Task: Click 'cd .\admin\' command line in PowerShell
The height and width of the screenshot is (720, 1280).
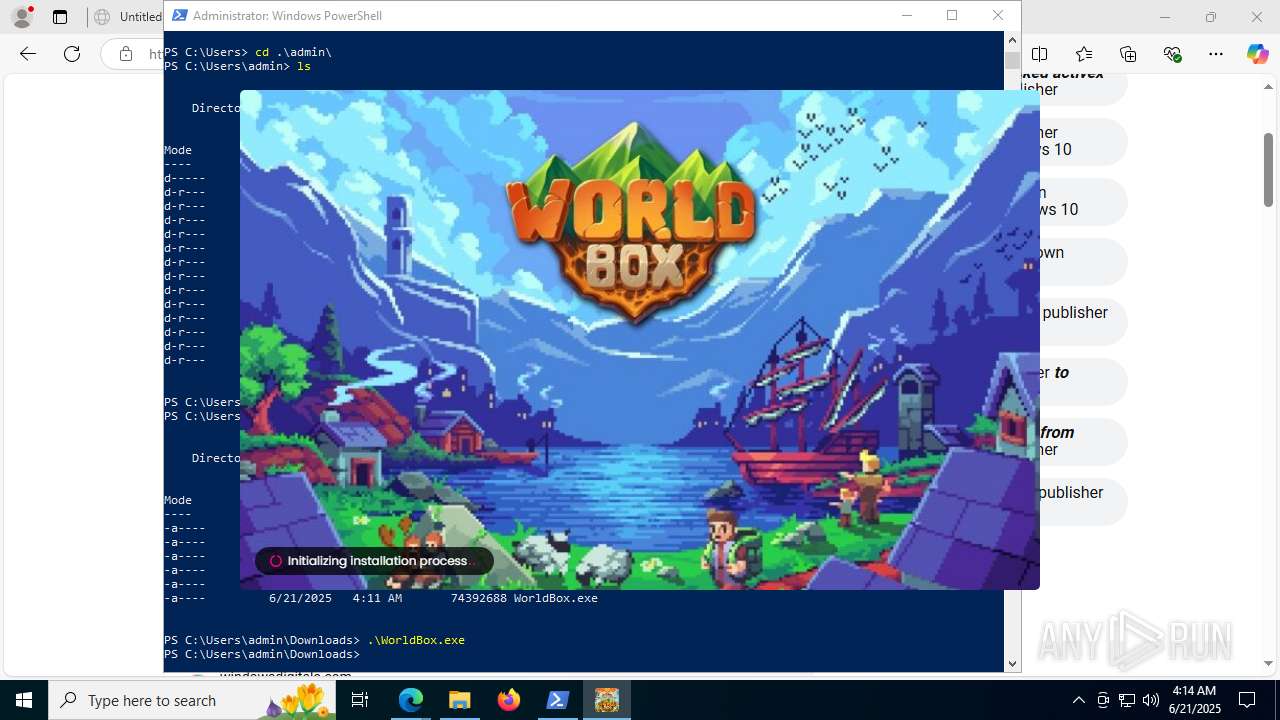Action: coord(293,52)
